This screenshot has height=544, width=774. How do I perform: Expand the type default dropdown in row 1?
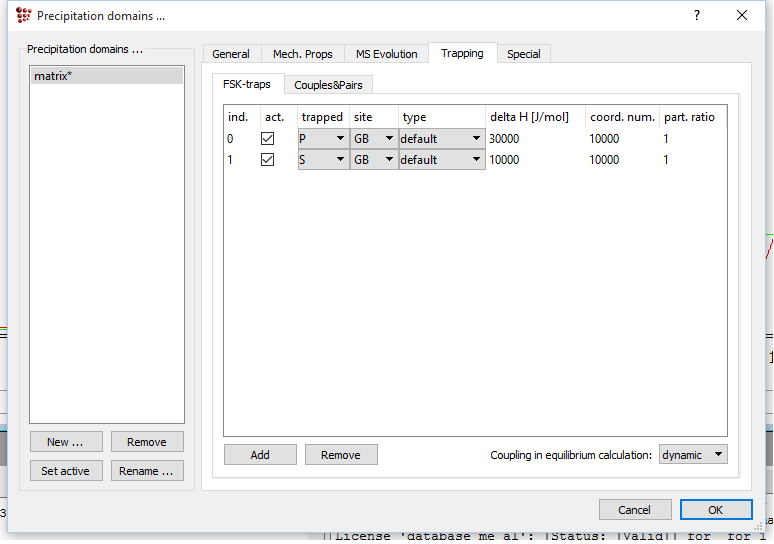click(442, 160)
